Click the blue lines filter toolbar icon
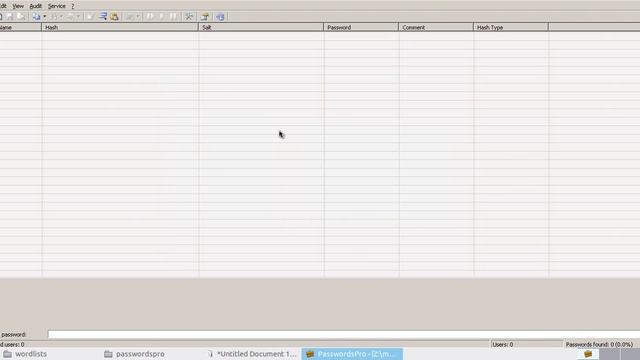Viewport: 640px width, 360px height. [x=103, y=17]
